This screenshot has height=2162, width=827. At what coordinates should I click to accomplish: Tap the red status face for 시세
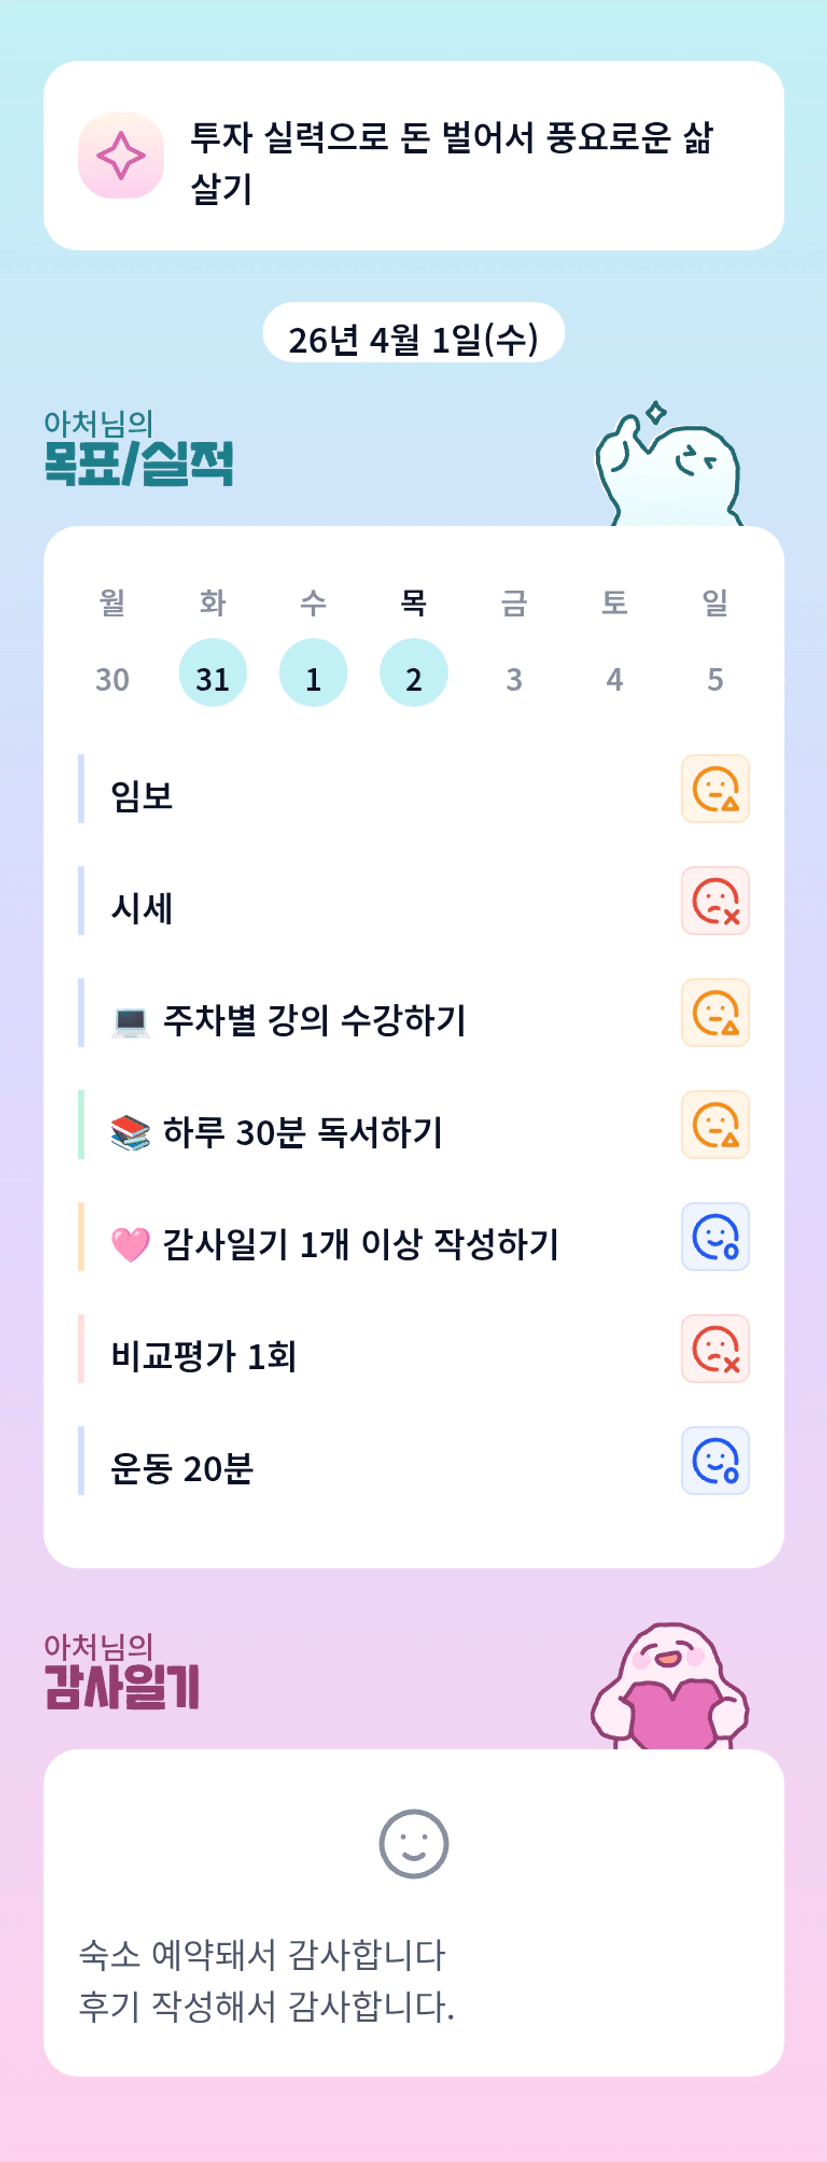pyautogui.click(x=715, y=901)
